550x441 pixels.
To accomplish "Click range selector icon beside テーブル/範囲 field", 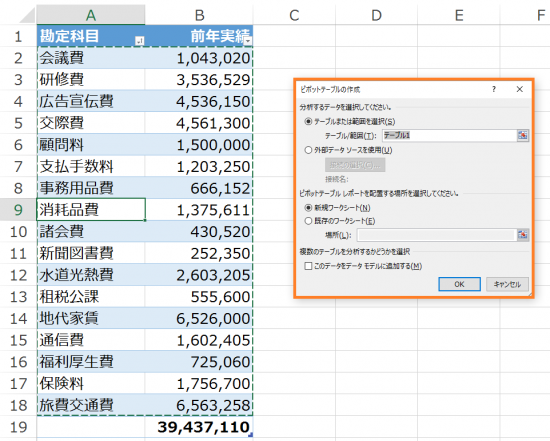I will [522, 135].
